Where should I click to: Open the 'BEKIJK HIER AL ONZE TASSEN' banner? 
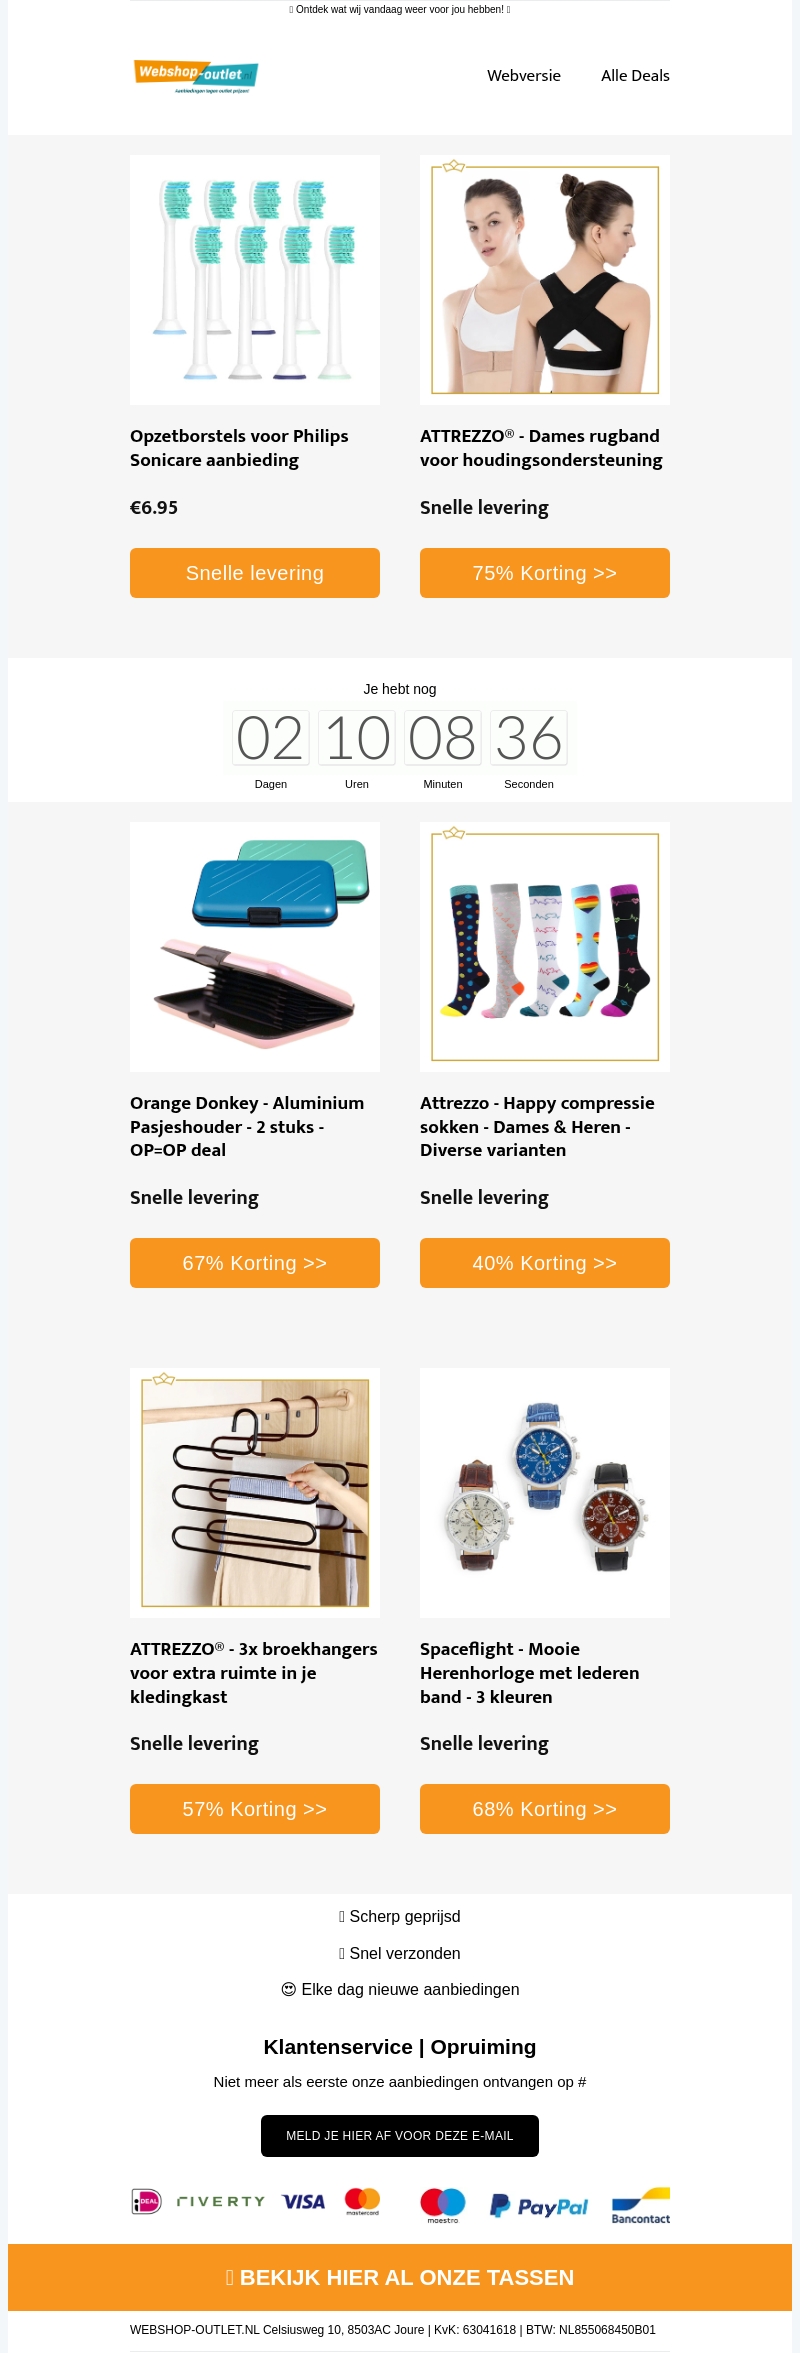(400, 2277)
